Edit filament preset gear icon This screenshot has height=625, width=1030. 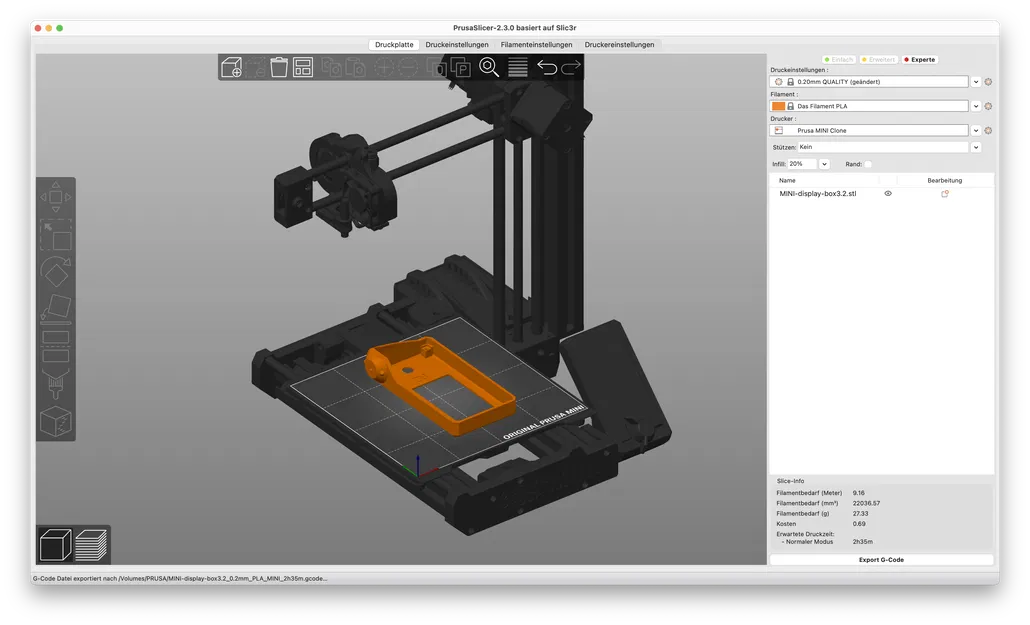pos(988,106)
